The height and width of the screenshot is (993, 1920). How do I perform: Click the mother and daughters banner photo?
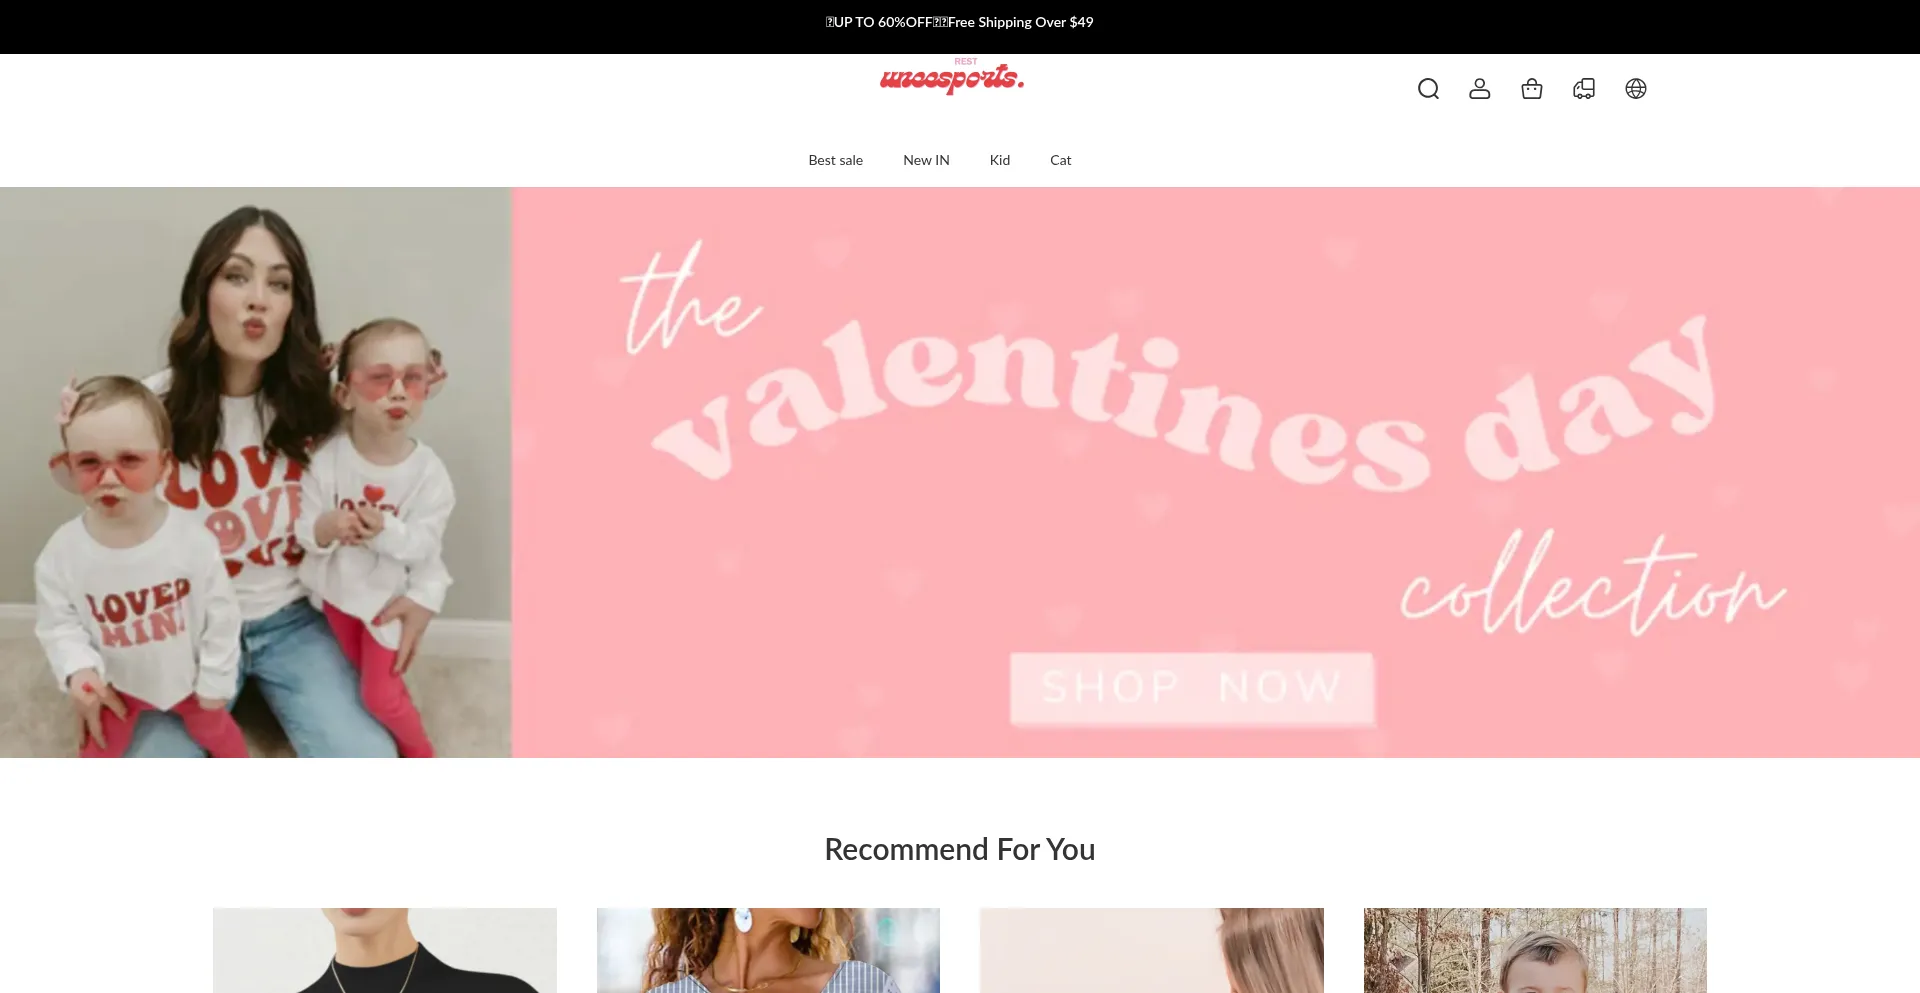point(256,472)
